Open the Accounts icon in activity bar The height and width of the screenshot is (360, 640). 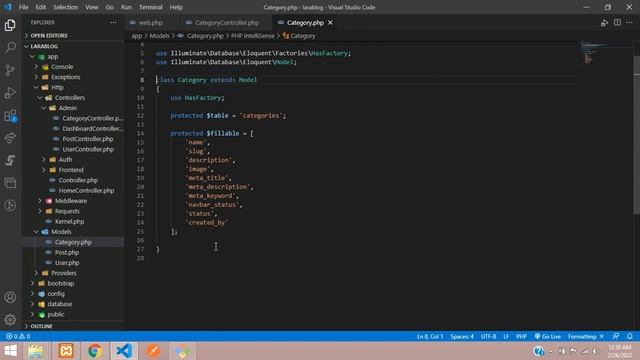(x=10, y=297)
